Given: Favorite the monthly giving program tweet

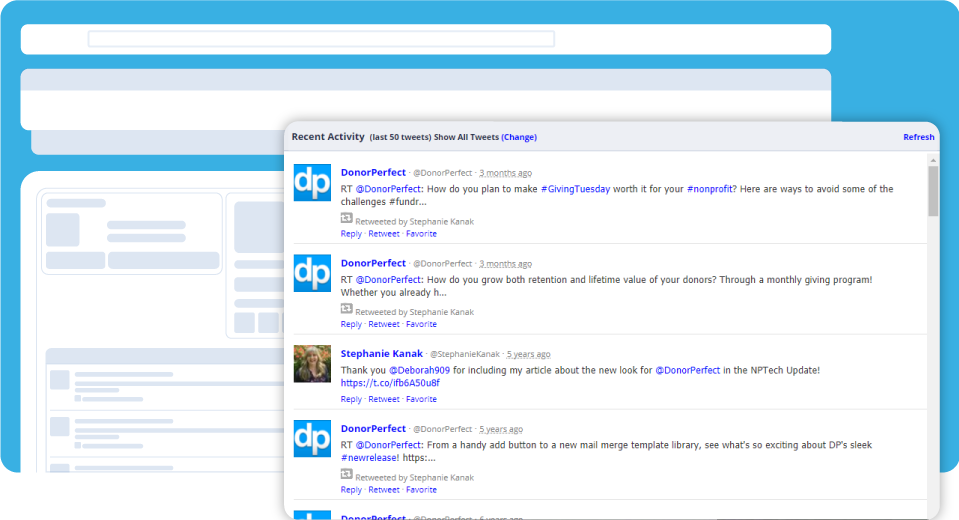Looking at the screenshot, I should [x=421, y=324].
